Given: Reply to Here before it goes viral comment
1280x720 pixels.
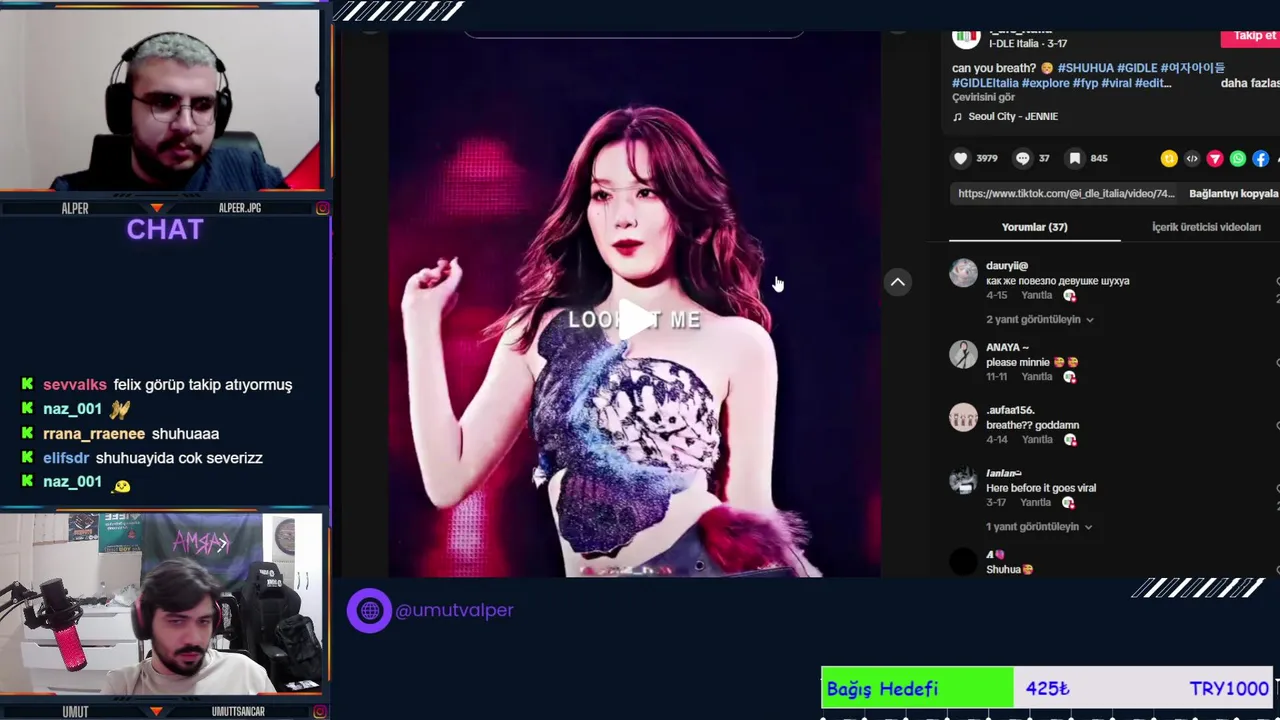Looking at the screenshot, I should [x=1035, y=503].
